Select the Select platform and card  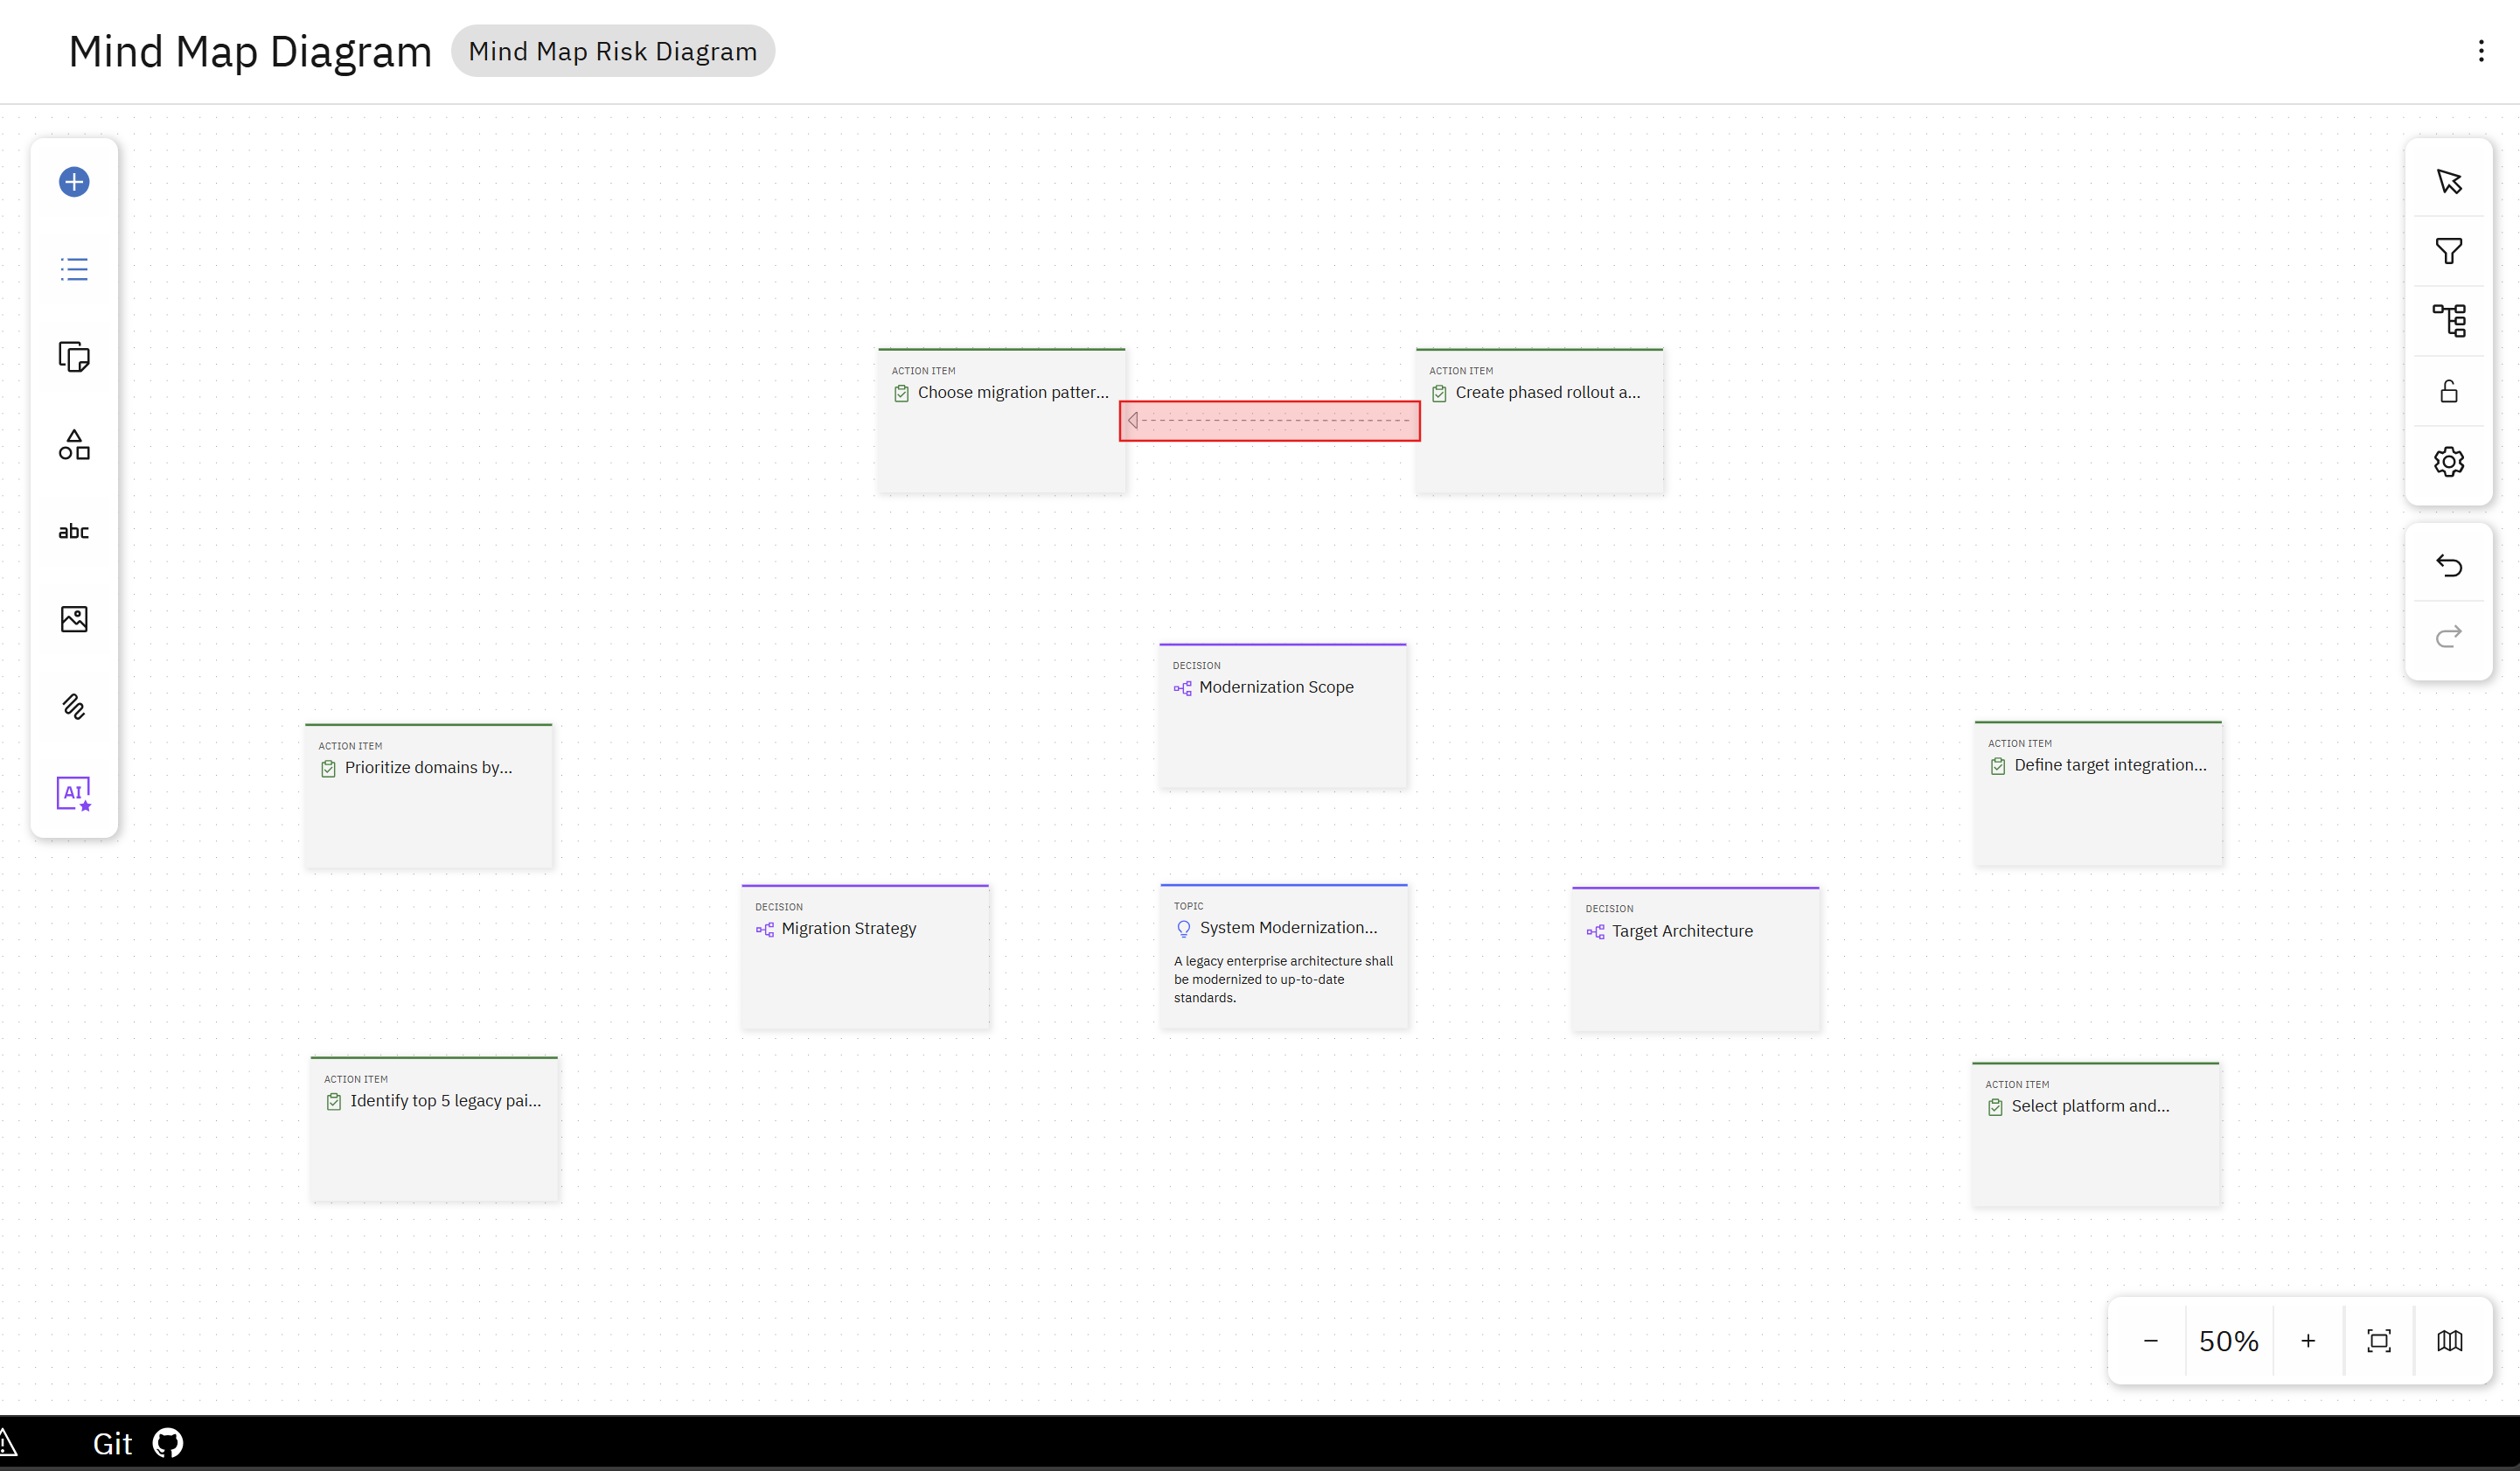point(2095,1133)
